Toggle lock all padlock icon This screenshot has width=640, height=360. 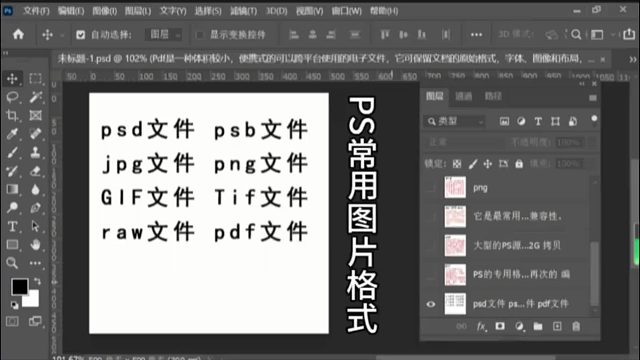click(519, 164)
